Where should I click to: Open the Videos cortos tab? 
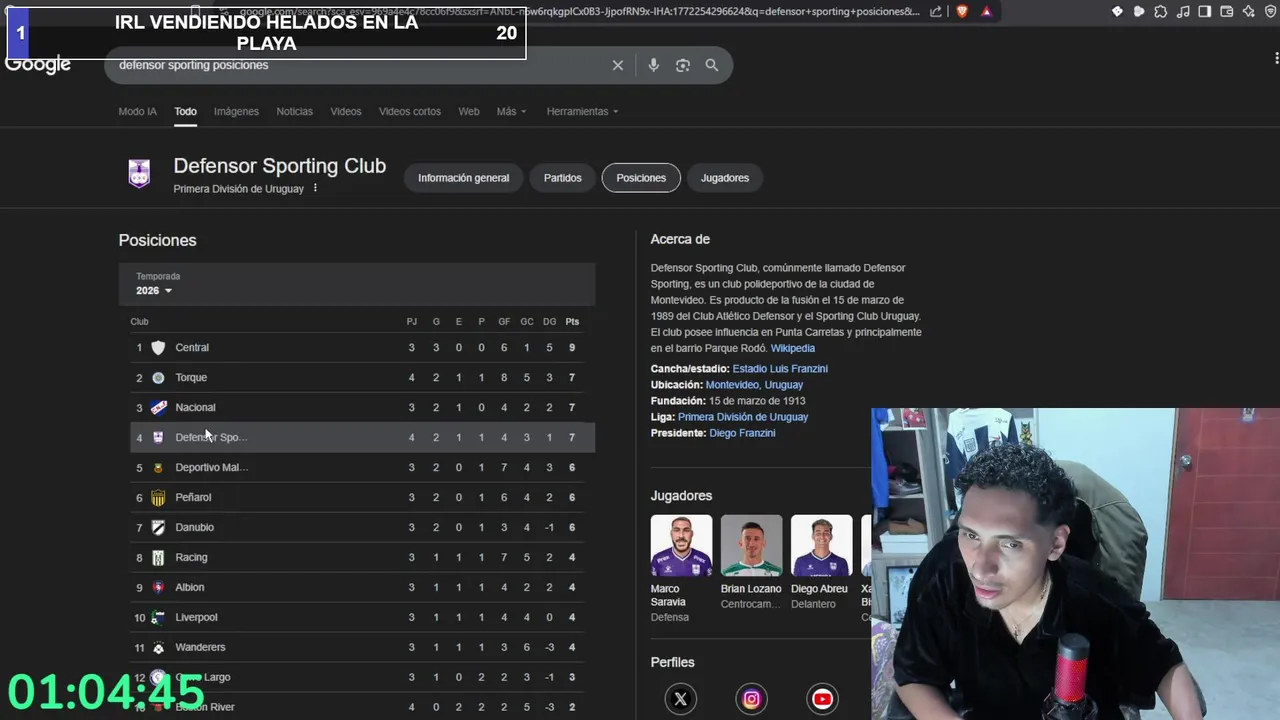point(410,111)
